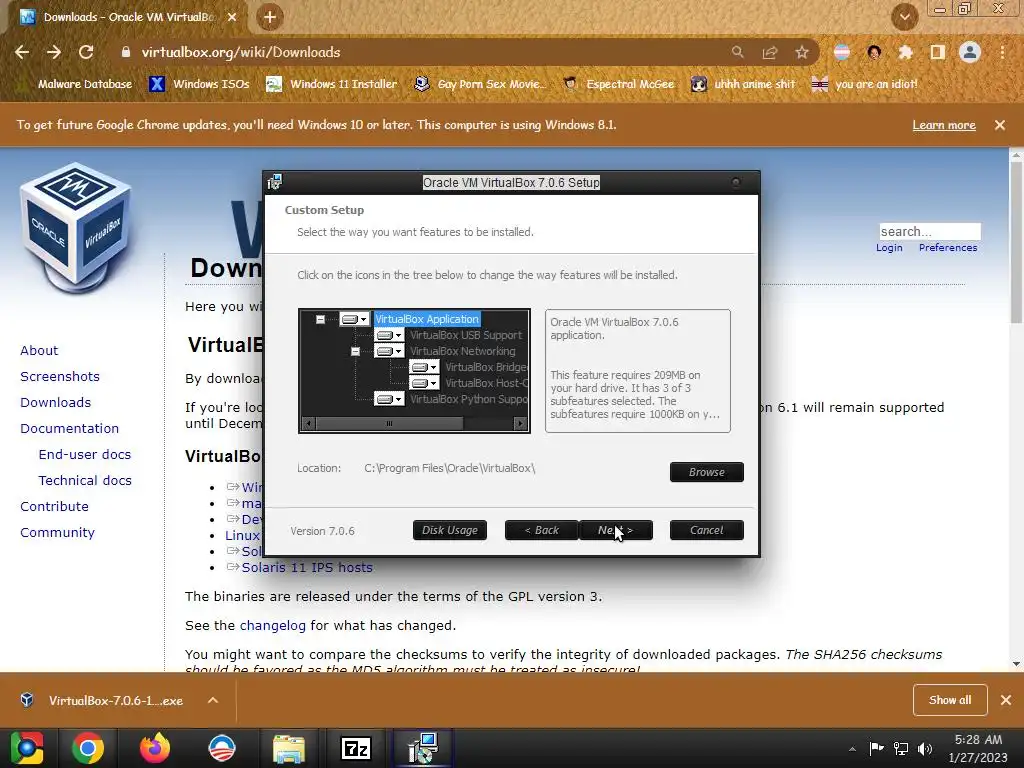Toggle Chrome side panel icon
The height and width of the screenshot is (768, 1024).
(937, 52)
